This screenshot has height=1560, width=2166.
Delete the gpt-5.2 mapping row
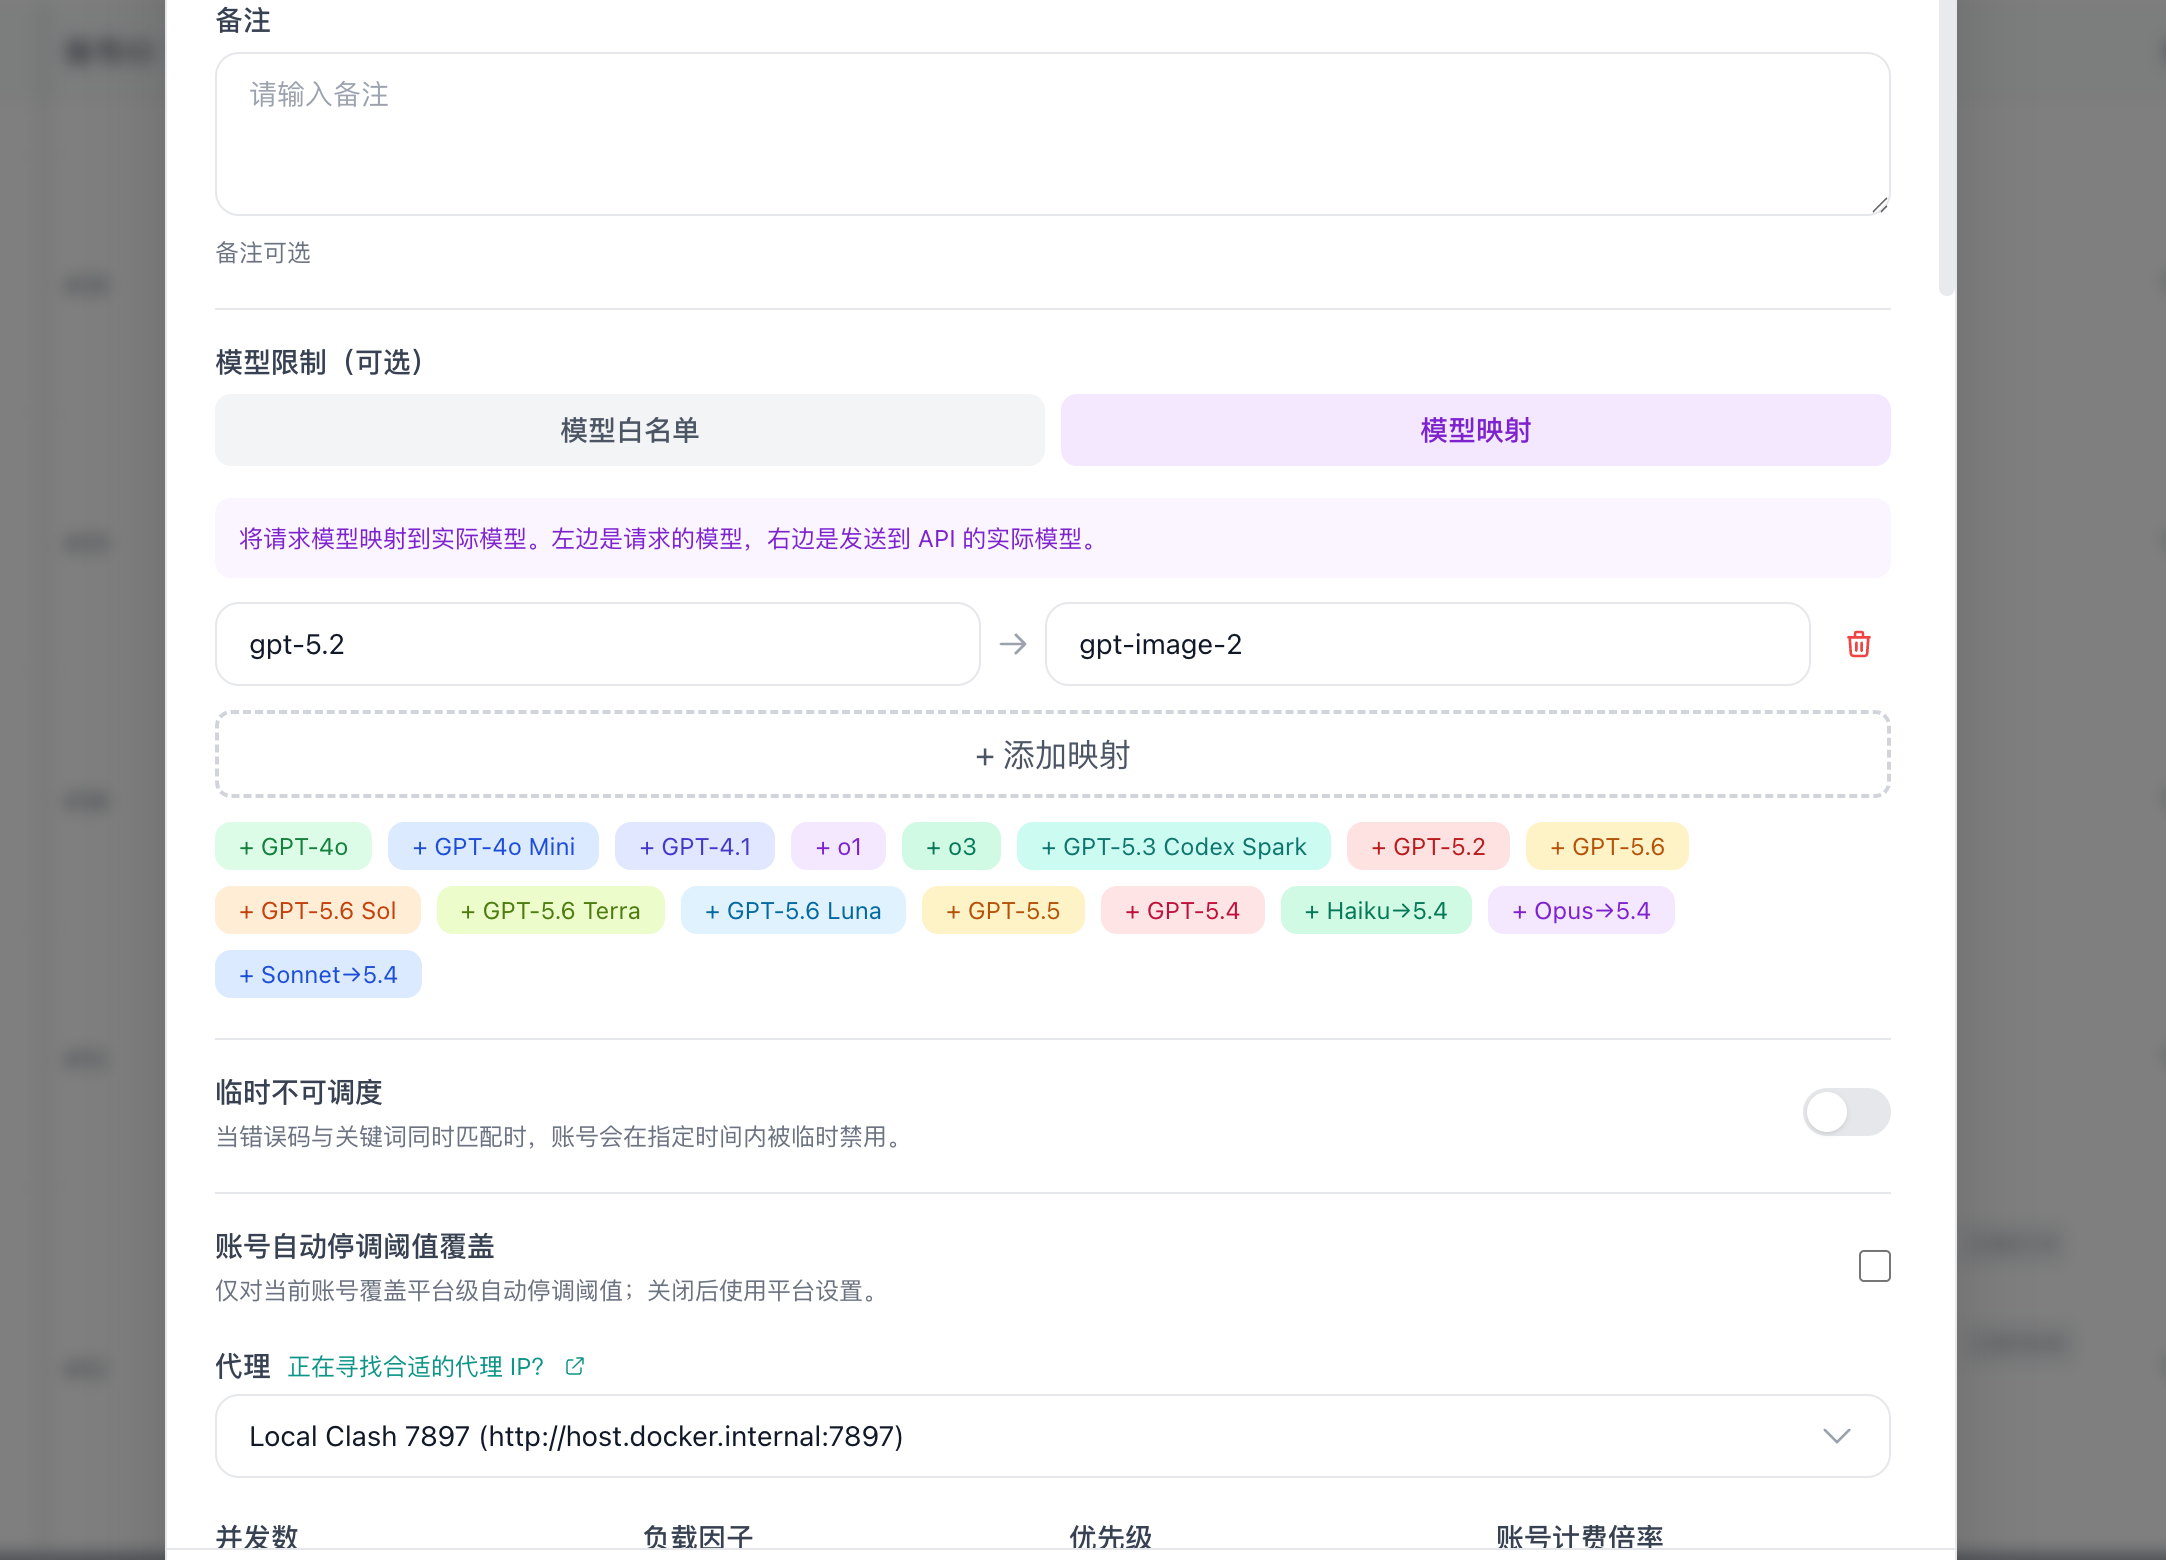[1858, 644]
